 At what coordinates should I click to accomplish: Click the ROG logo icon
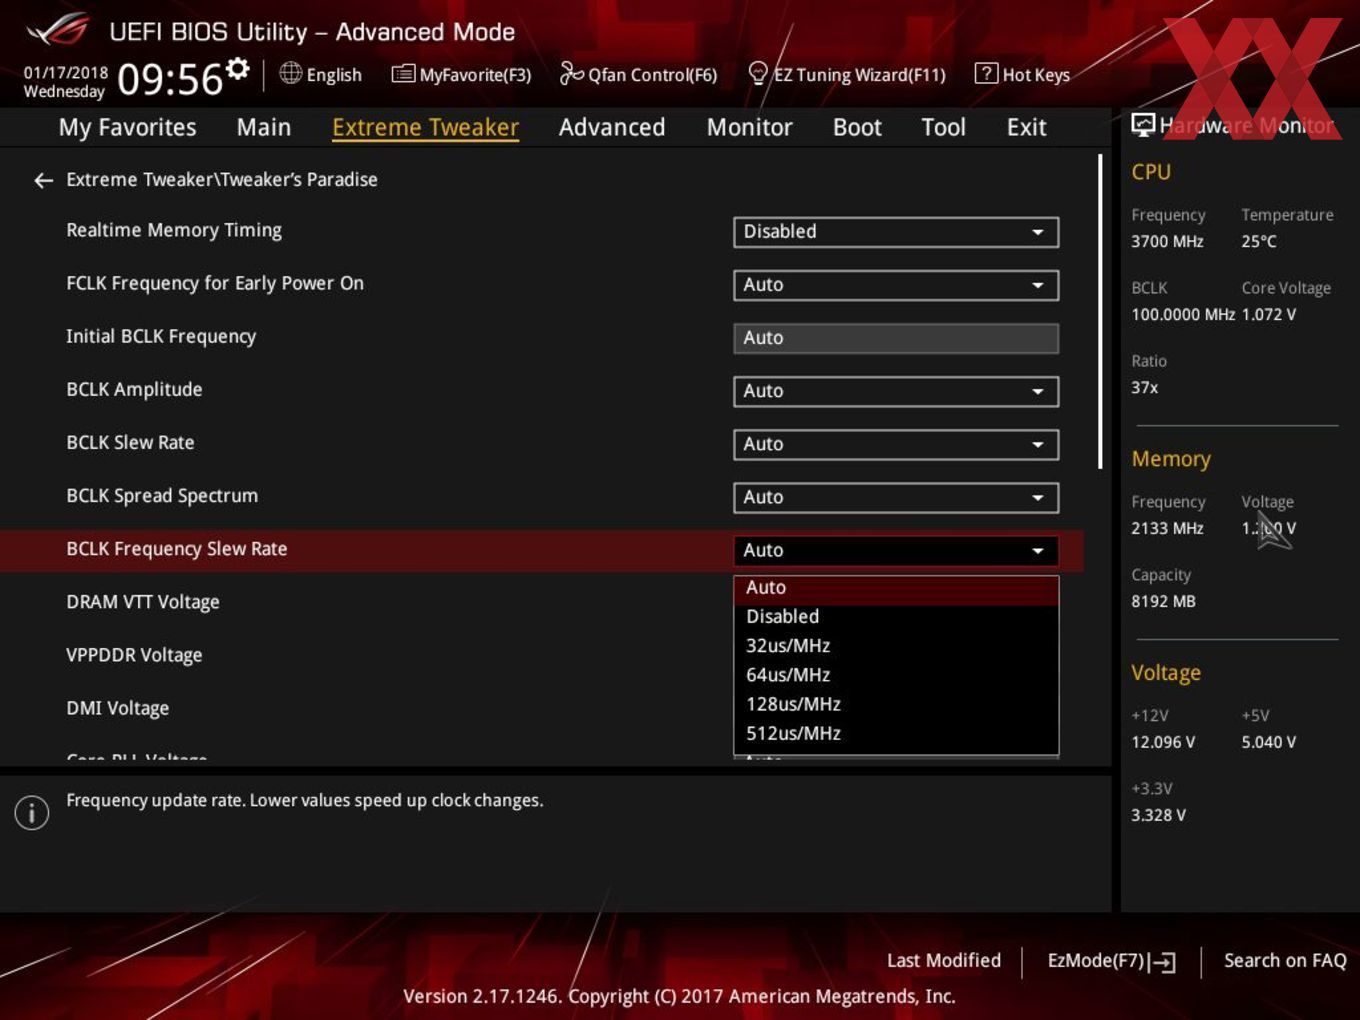point(59,30)
